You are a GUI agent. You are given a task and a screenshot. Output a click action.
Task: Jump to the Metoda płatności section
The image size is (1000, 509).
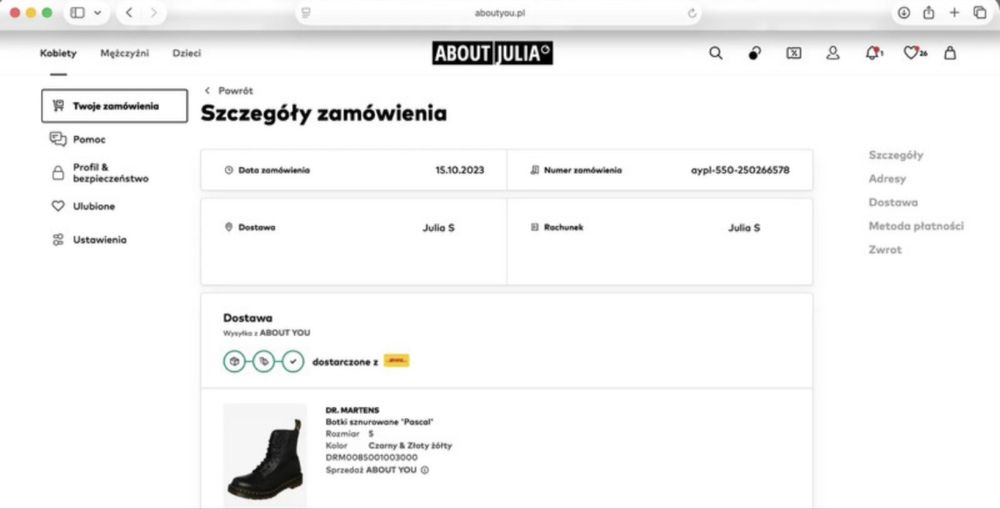(x=916, y=226)
